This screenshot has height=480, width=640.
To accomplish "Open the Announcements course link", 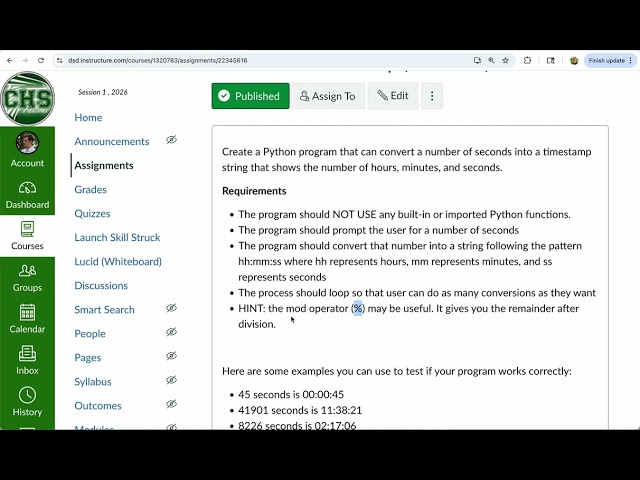I will pyautogui.click(x=112, y=142).
